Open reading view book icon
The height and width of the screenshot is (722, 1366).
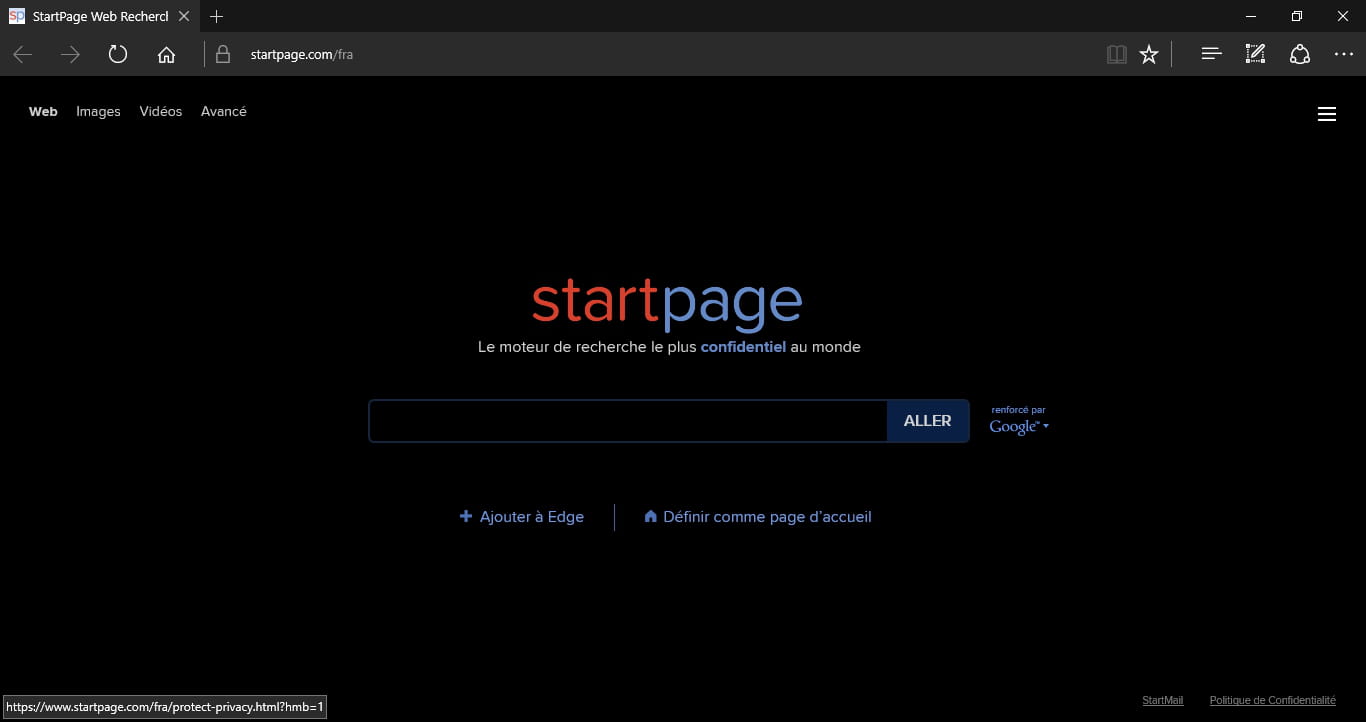tap(1117, 55)
